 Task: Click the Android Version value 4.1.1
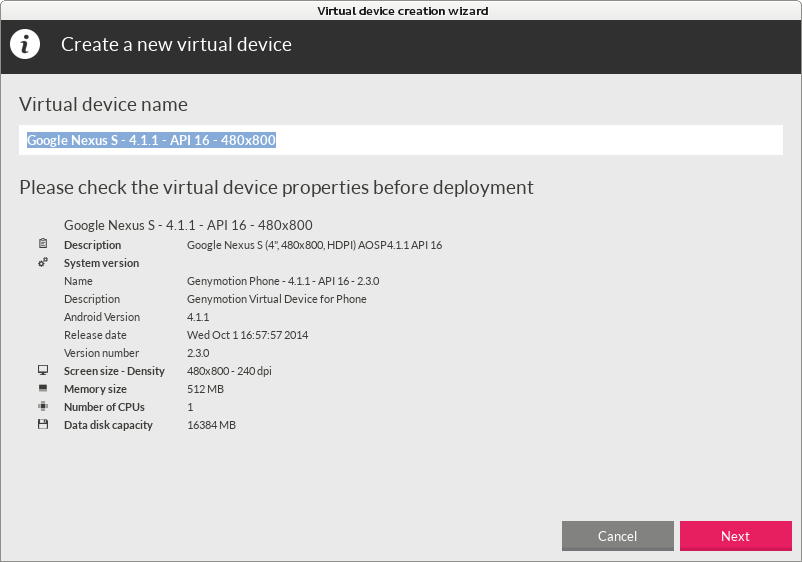[x=198, y=317]
